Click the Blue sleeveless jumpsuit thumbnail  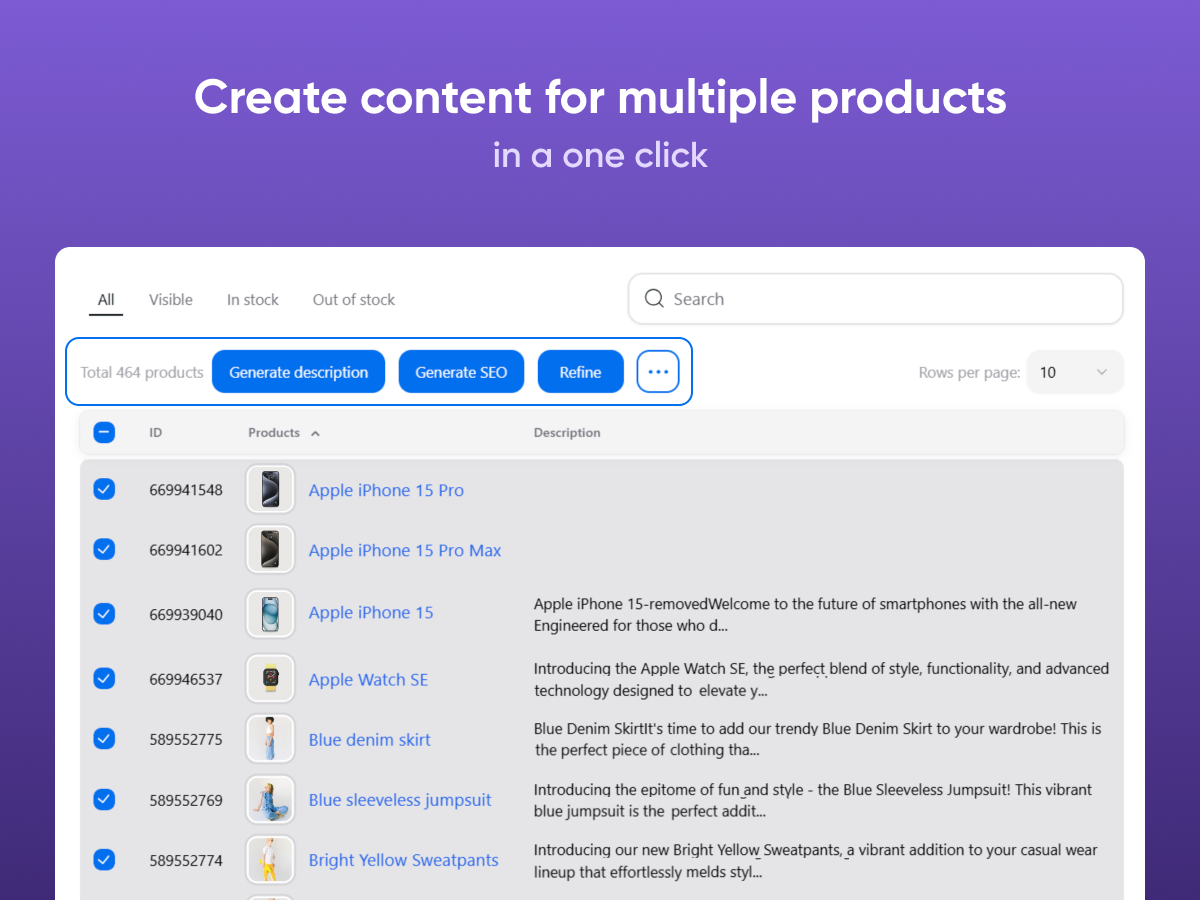pos(270,799)
